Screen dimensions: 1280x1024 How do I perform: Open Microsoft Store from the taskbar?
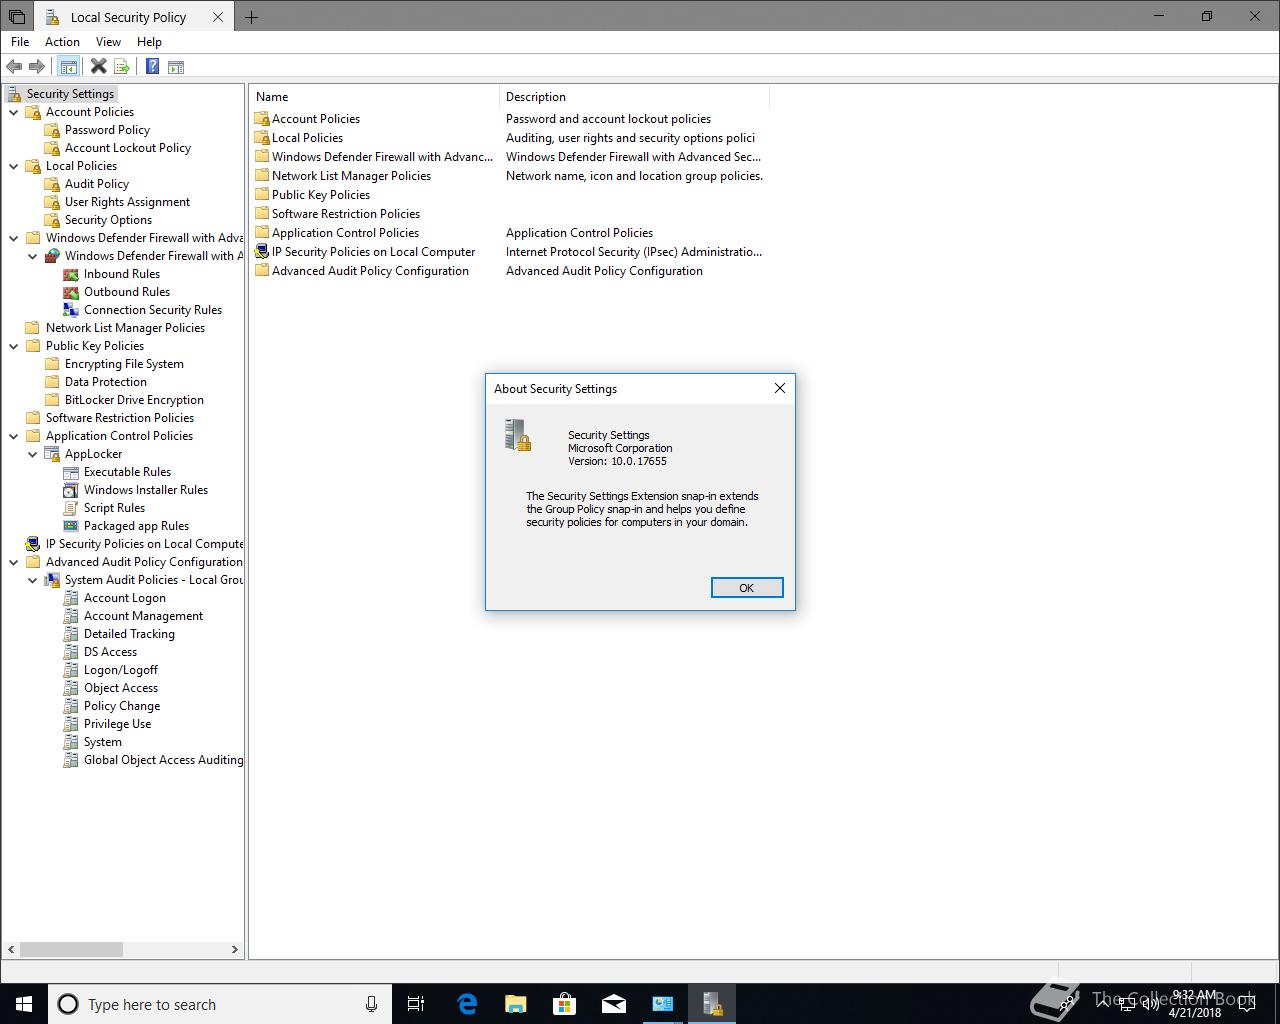(565, 1004)
